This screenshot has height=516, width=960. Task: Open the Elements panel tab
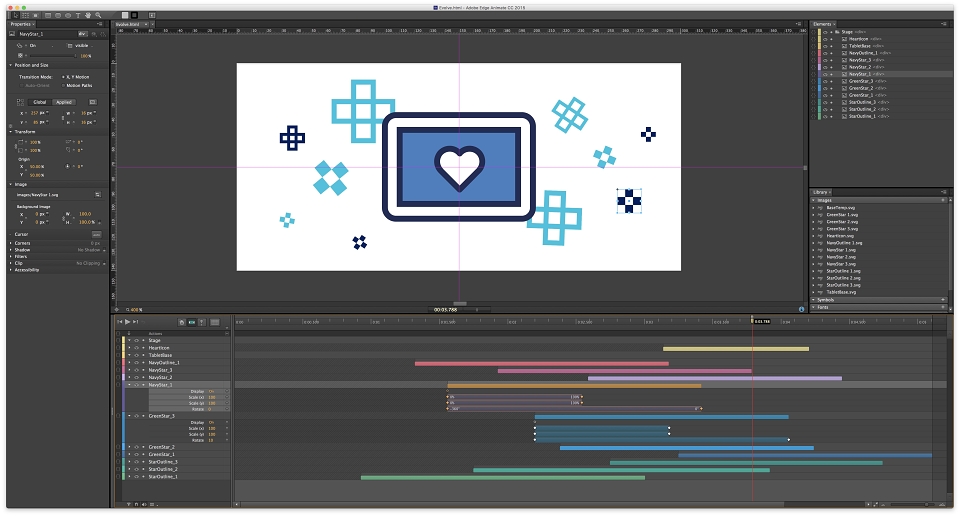pos(822,24)
